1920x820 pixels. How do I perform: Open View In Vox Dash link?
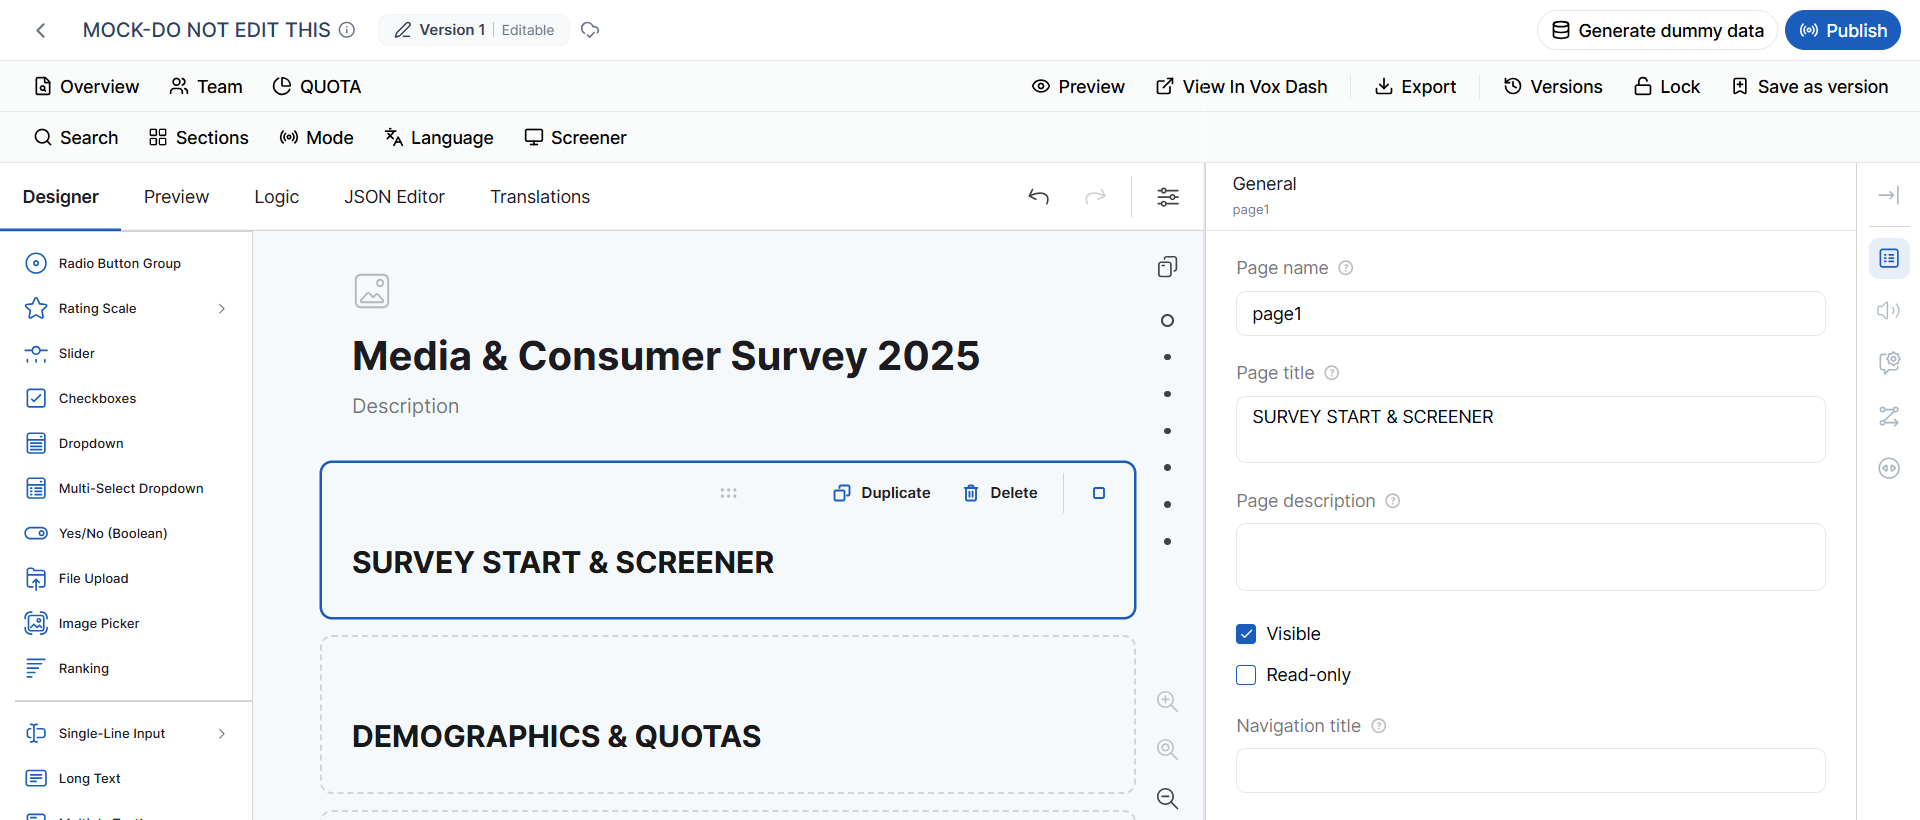point(1242,87)
